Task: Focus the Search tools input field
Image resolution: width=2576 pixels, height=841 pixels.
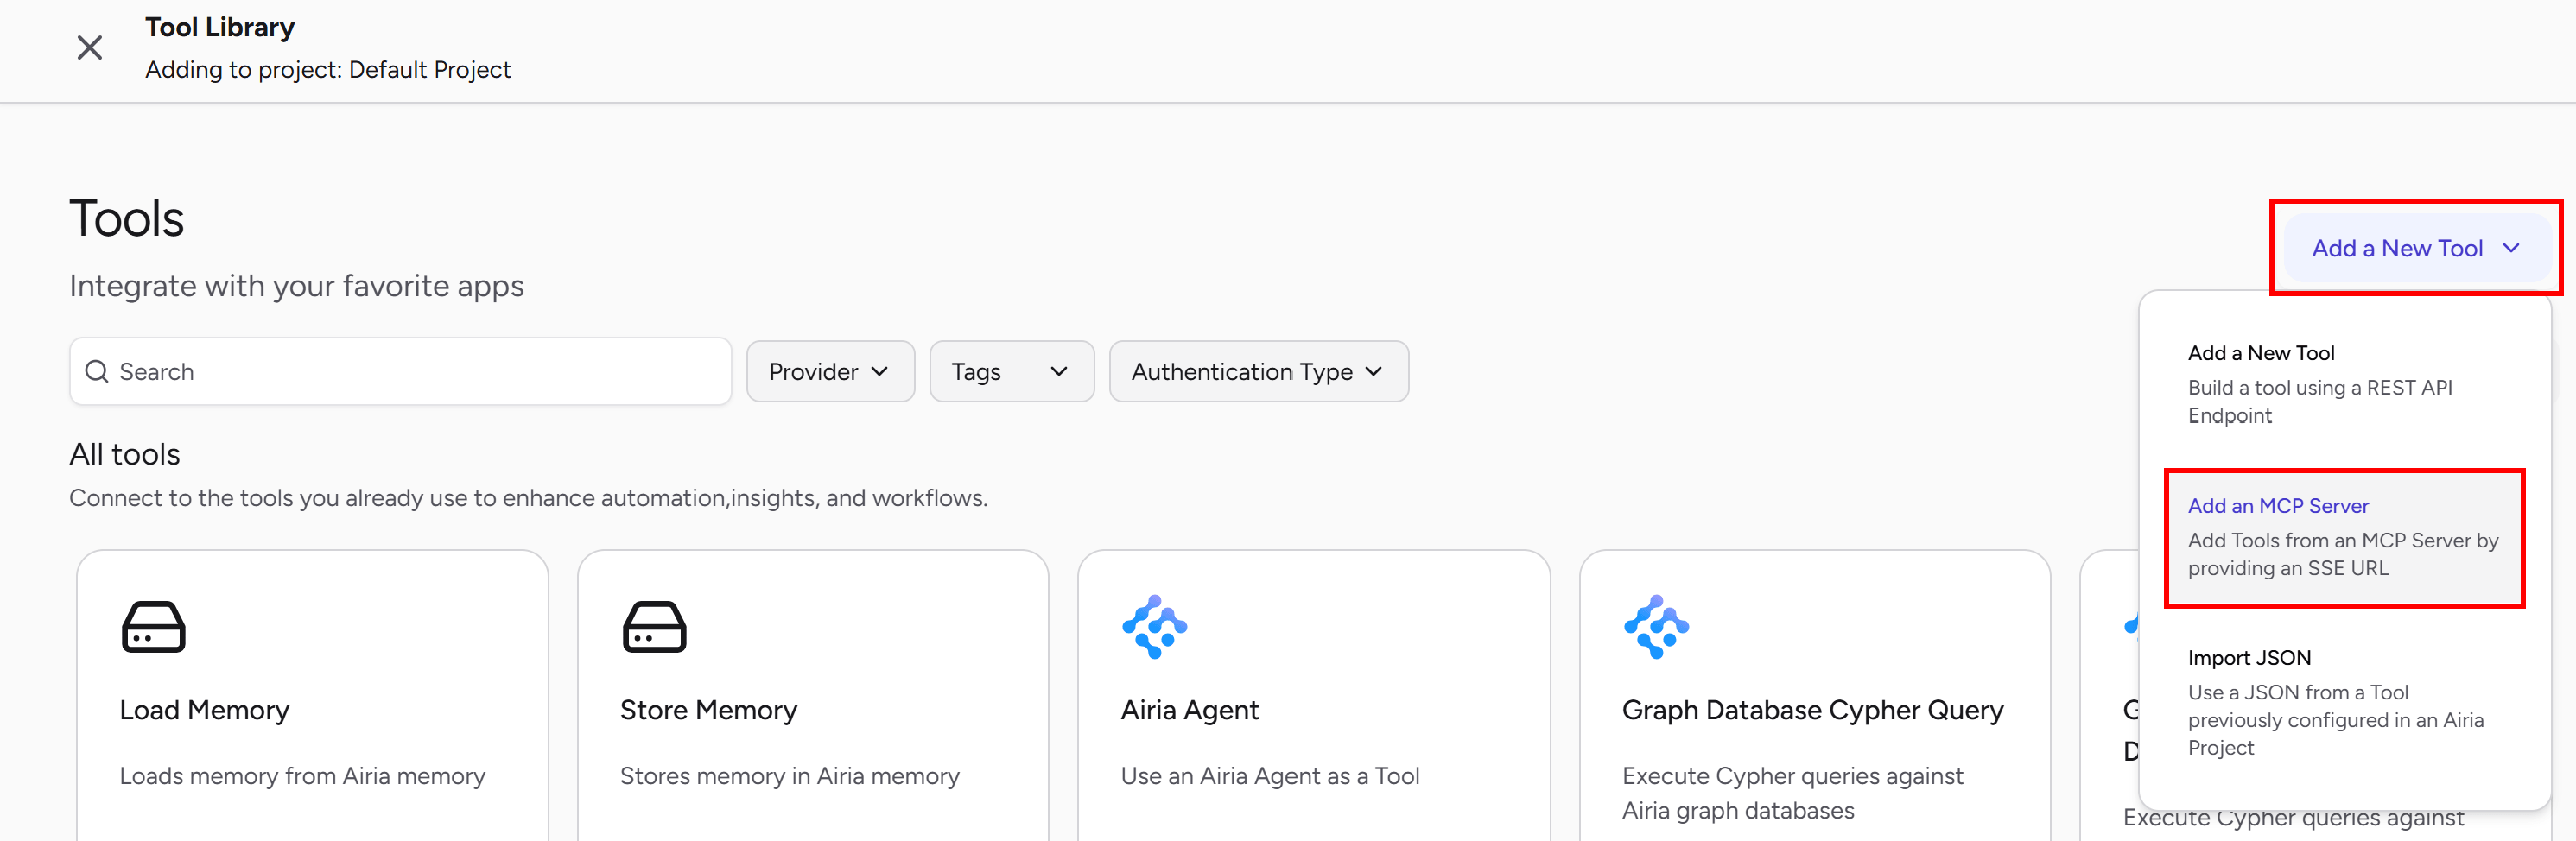Action: tap(400, 372)
